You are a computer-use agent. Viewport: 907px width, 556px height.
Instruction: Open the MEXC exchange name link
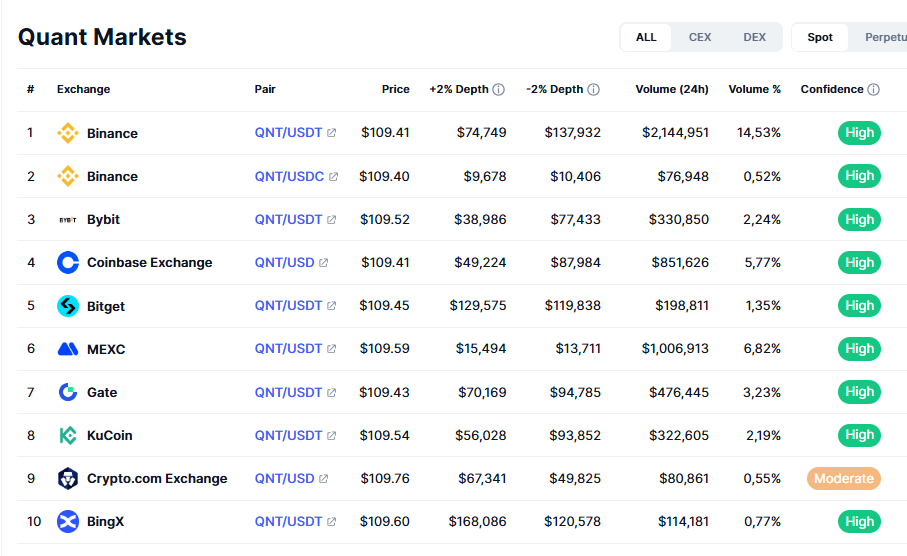click(x=106, y=349)
